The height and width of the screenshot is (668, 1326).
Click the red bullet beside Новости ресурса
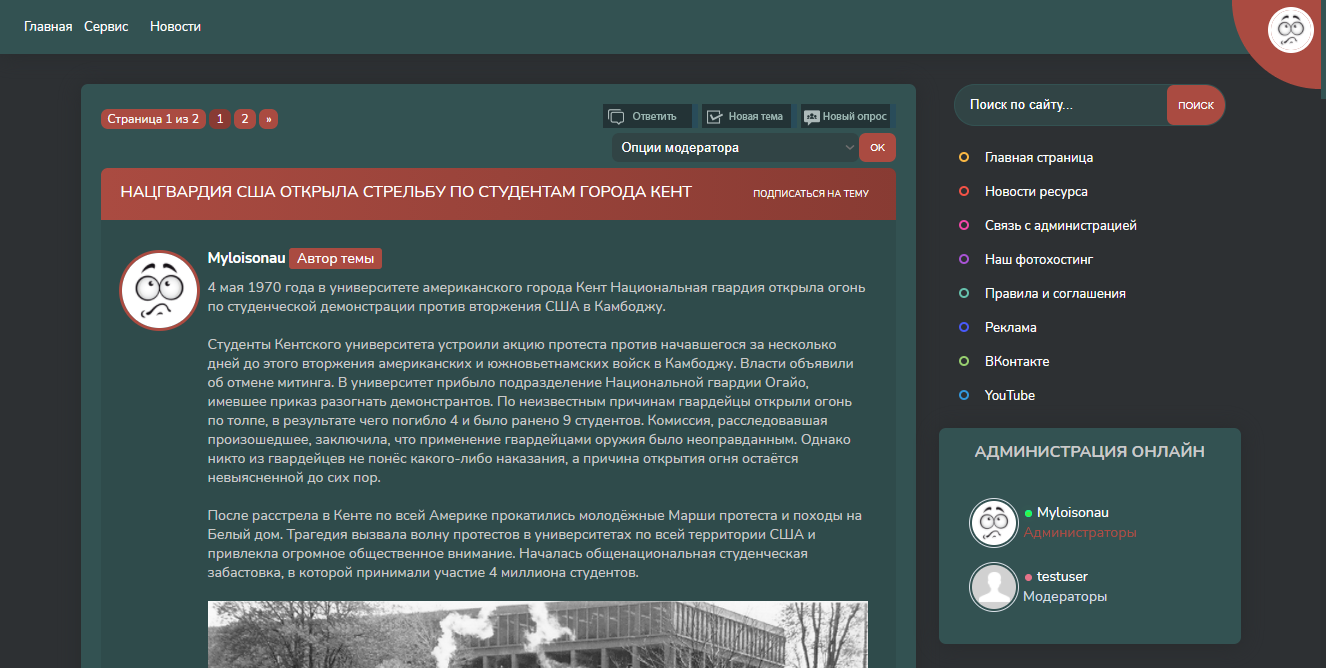pos(964,191)
